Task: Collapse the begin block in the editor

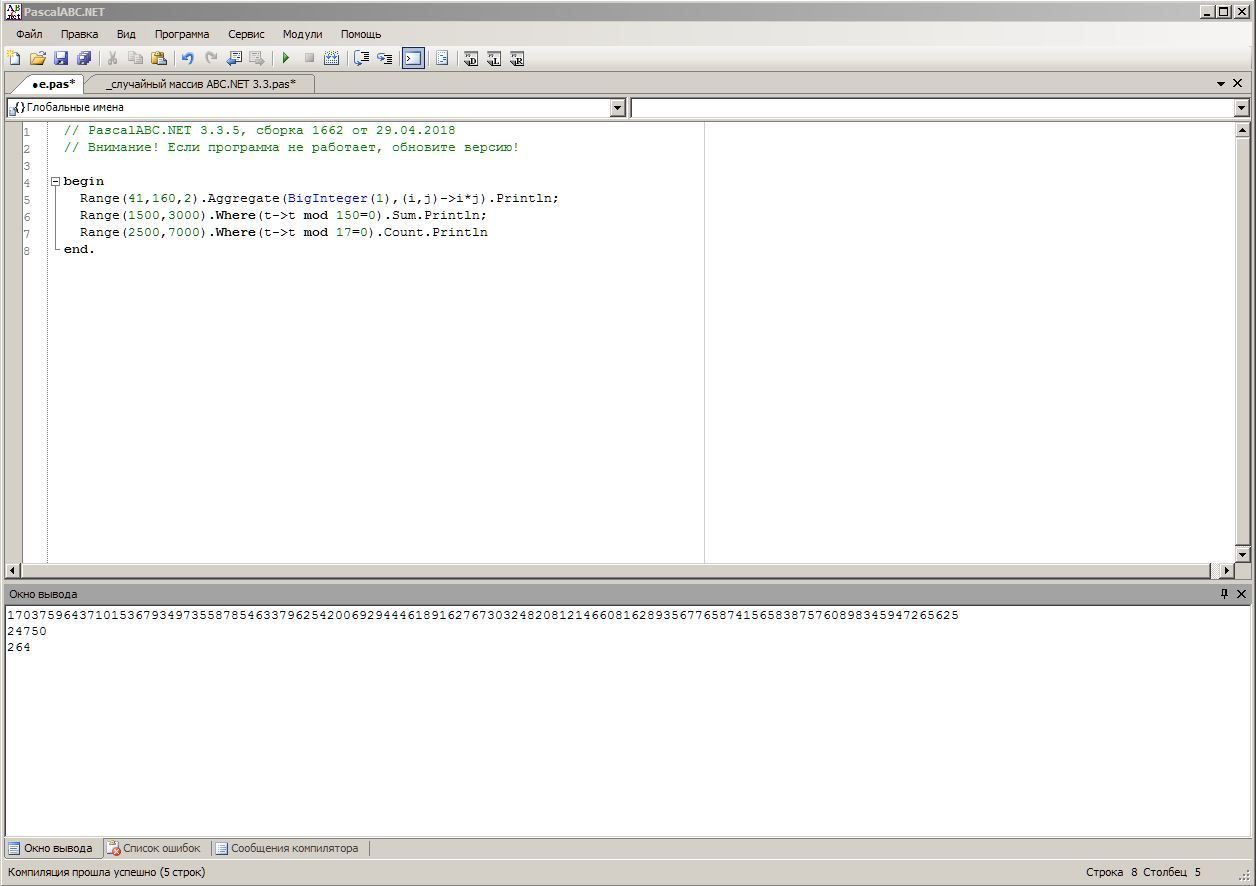Action: [56, 182]
